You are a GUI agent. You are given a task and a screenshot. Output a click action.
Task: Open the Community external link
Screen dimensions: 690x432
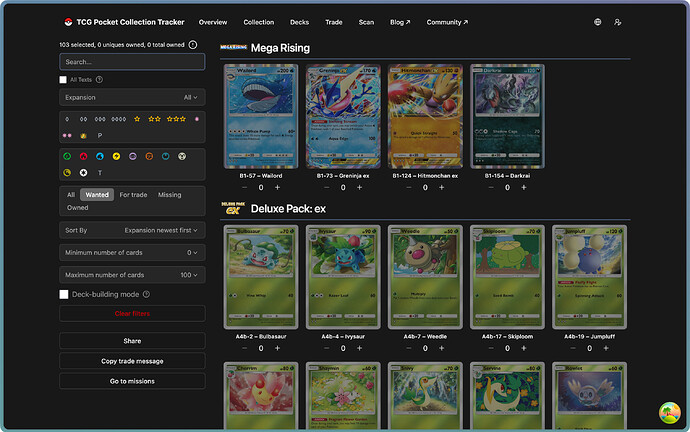tap(447, 22)
